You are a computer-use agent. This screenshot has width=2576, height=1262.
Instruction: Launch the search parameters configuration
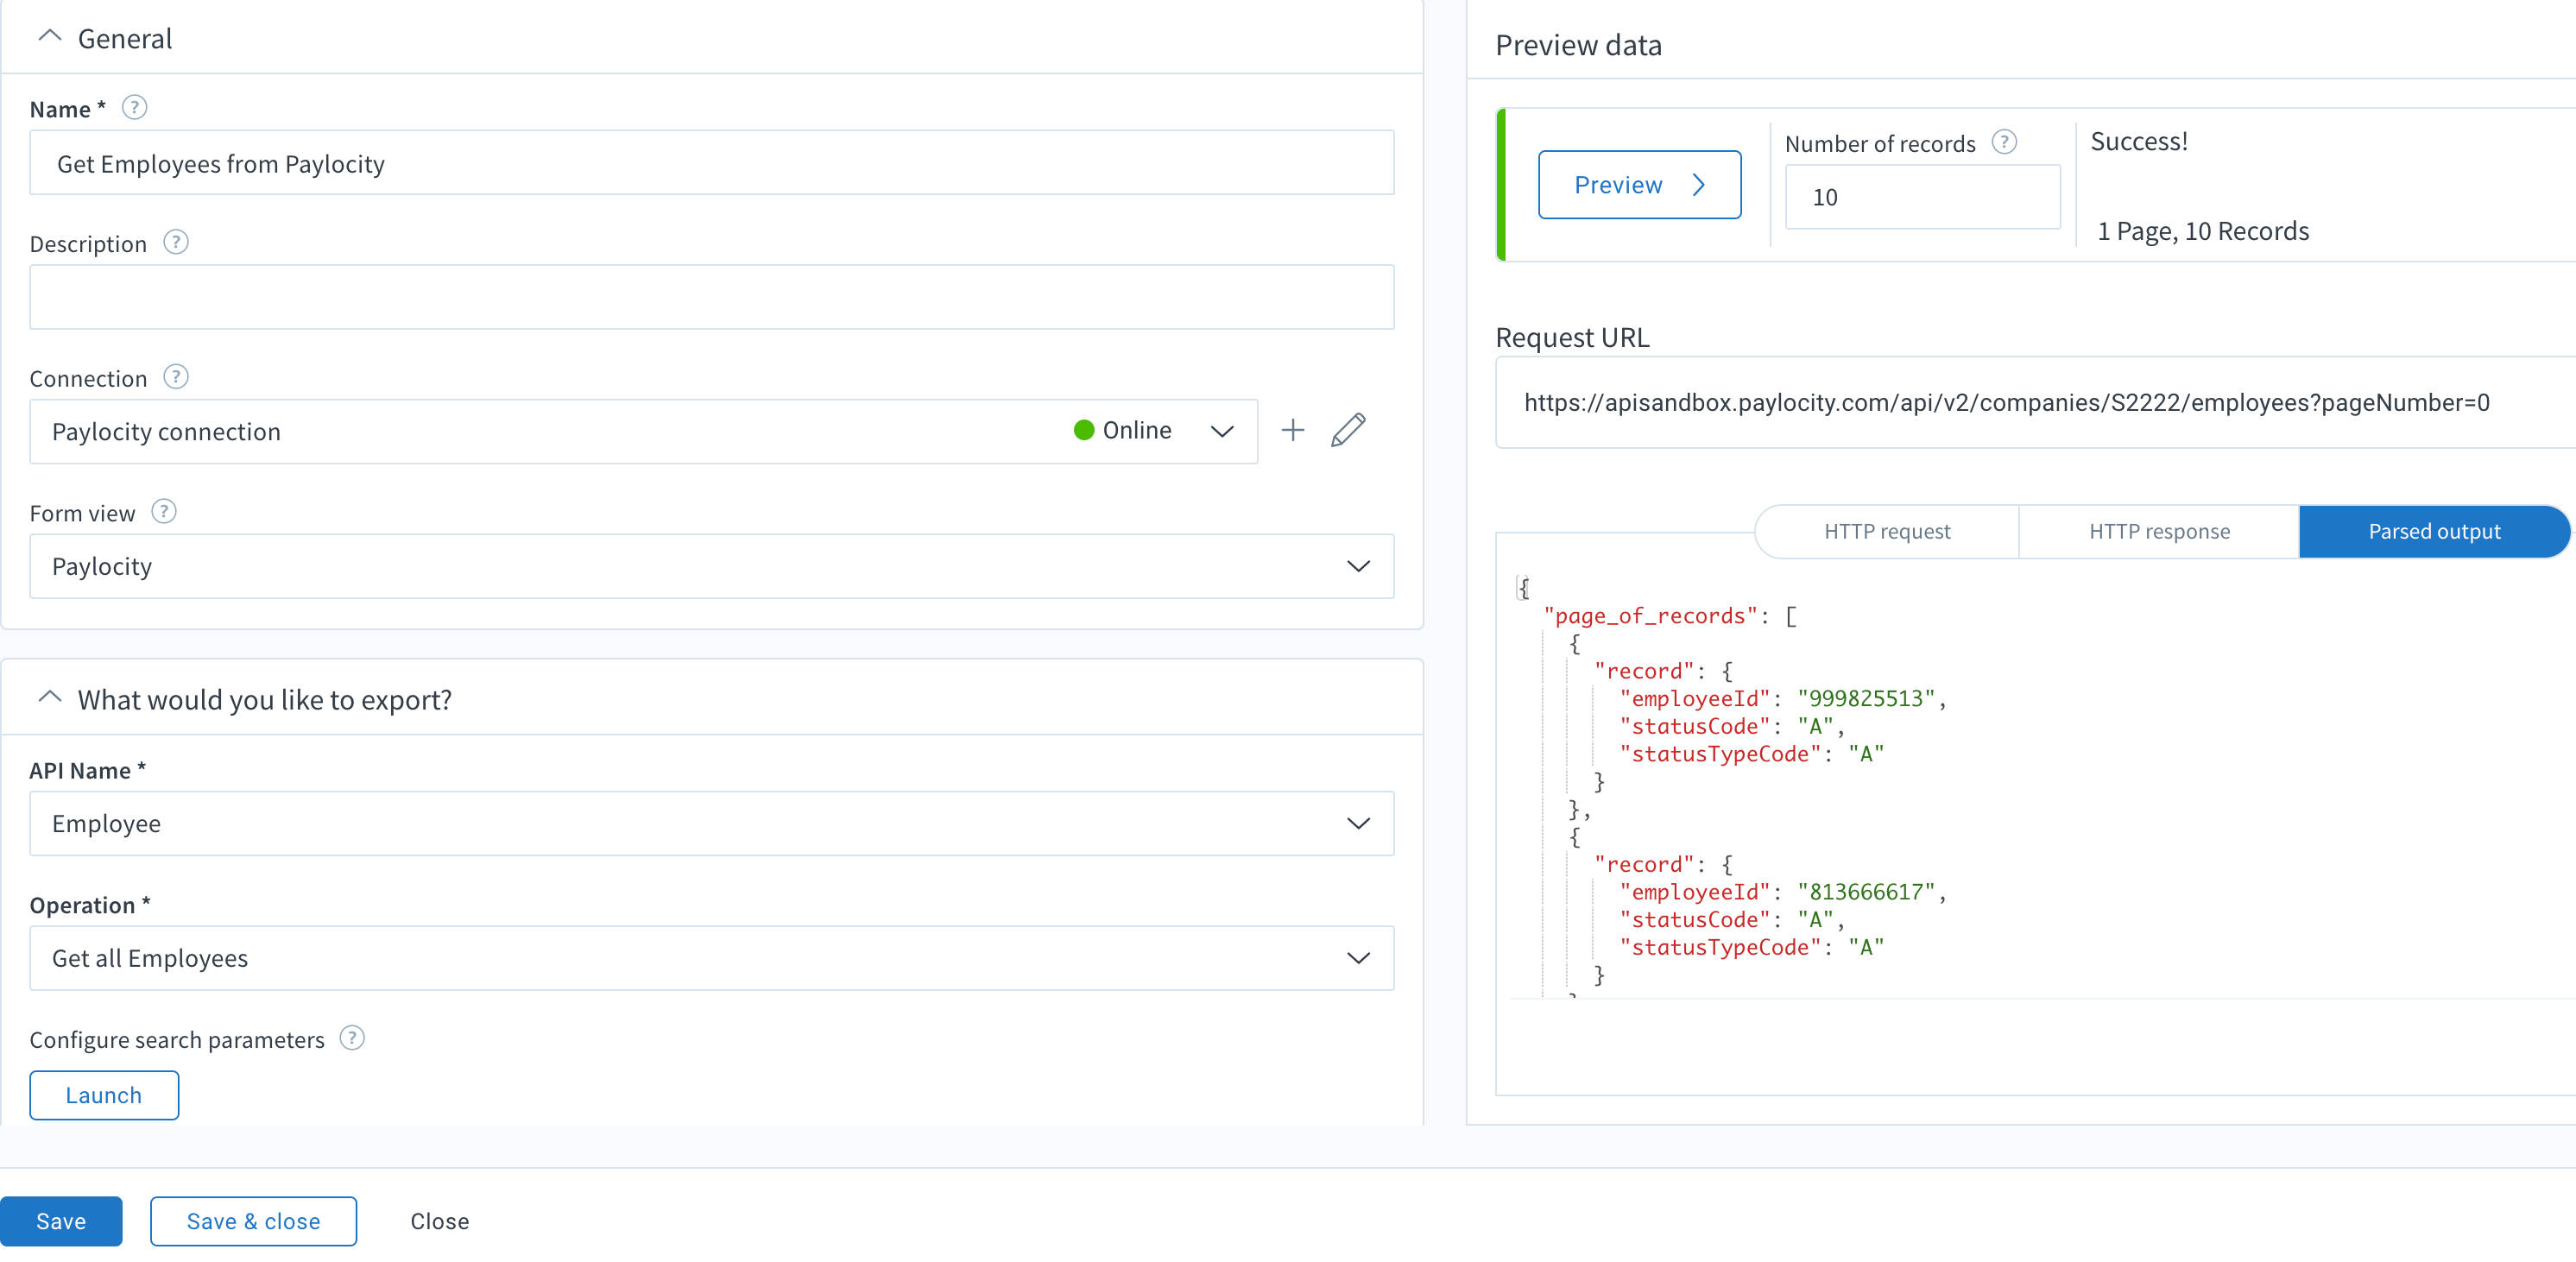point(104,1095)
